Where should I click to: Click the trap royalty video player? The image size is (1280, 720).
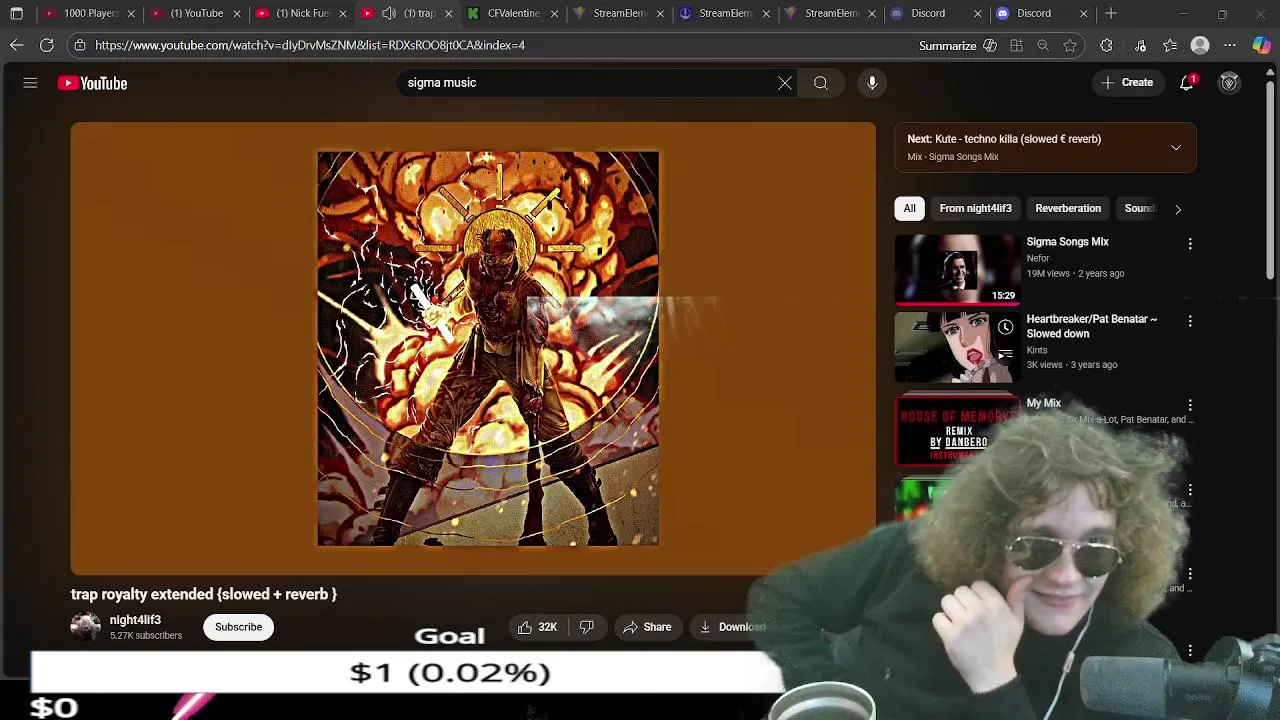[x=473, y=349]
